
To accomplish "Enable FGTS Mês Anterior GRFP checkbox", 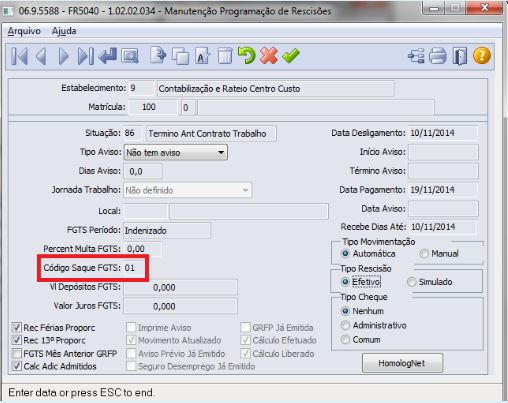I will coord(16,353).
